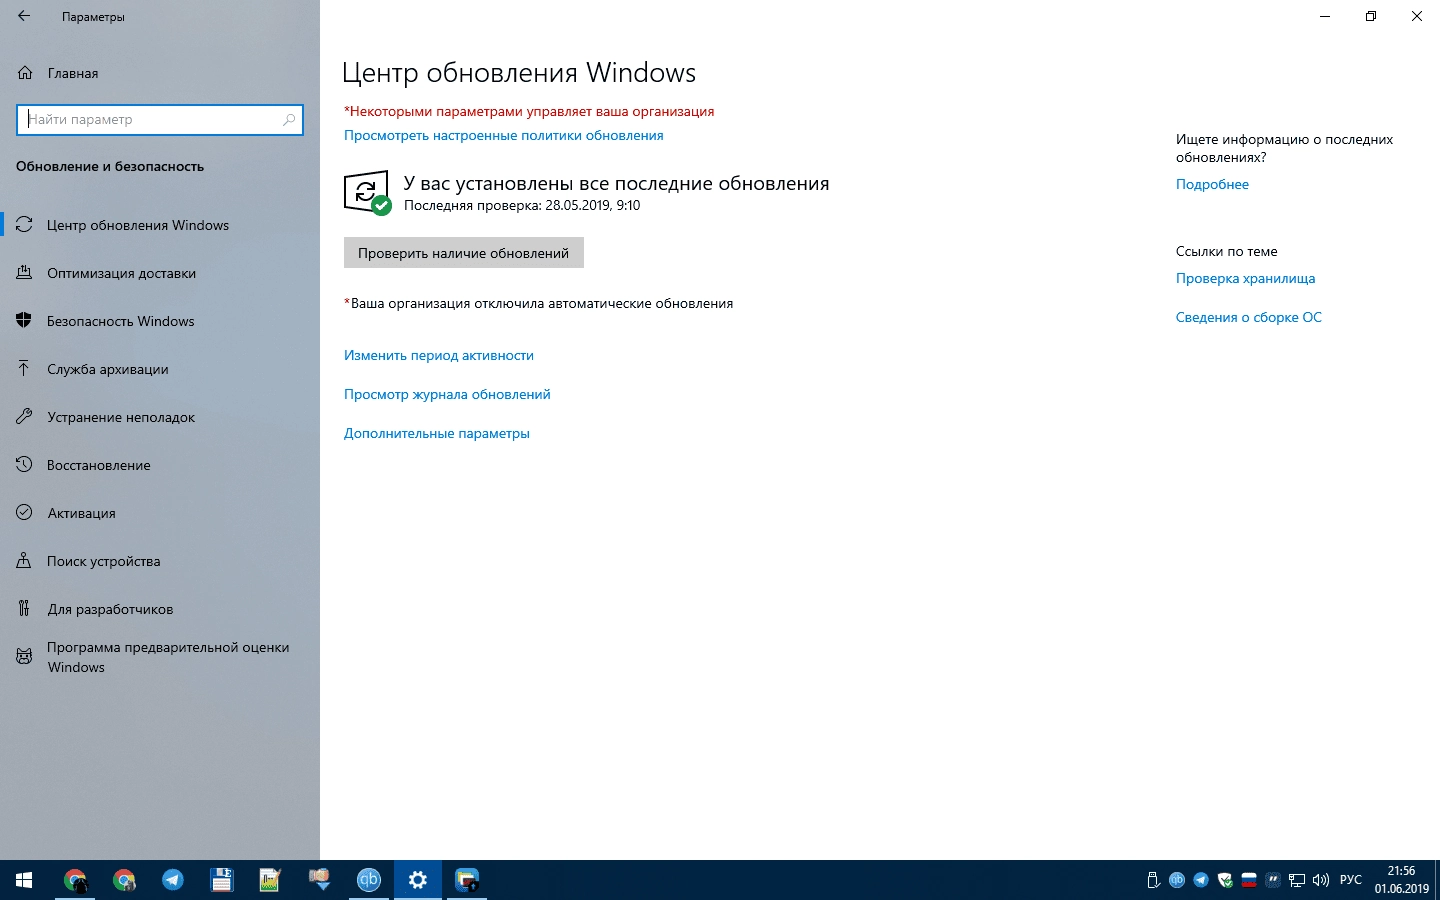Screen dimensions: 1440x900
Task: Launch Telegram from the pinned taskbar icons
Action: tap(173, 880)
